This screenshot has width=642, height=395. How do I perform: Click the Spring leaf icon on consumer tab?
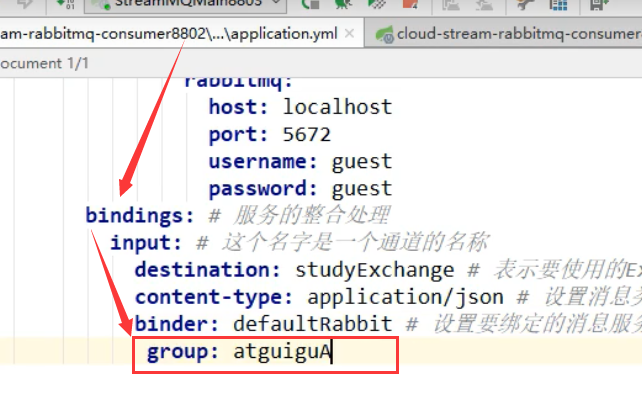click(384, 34)
